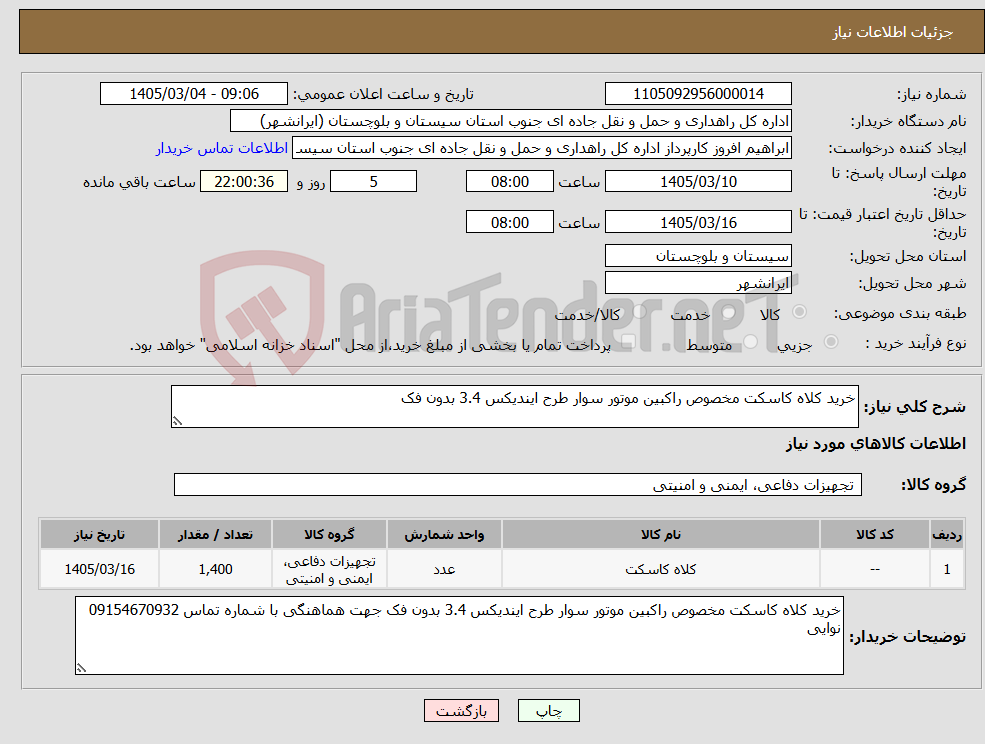Click the شماره نیاز number field
The image size is (985, 744).
pyautogui.click(x=698, y=94)
